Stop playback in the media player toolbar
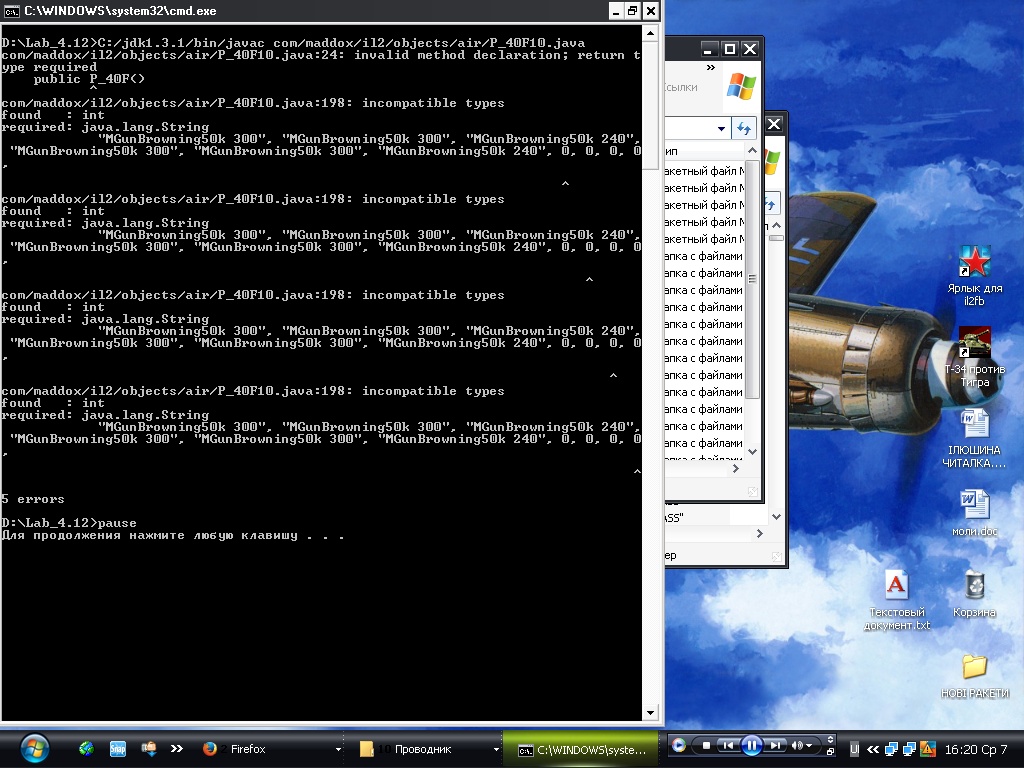Image resolution: width=1024 pixels, height=768 pixels. (705, 745)
